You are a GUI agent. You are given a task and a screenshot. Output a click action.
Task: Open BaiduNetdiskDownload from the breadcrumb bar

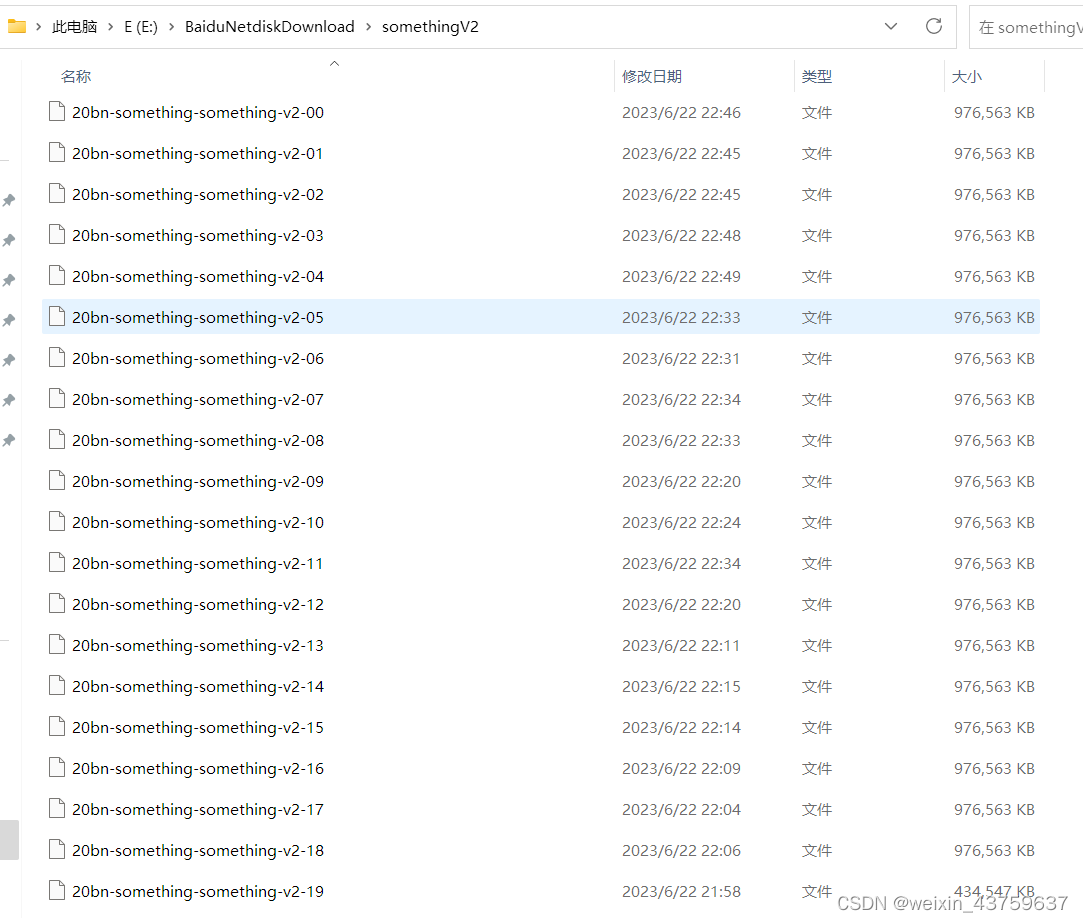pos(269,26)
